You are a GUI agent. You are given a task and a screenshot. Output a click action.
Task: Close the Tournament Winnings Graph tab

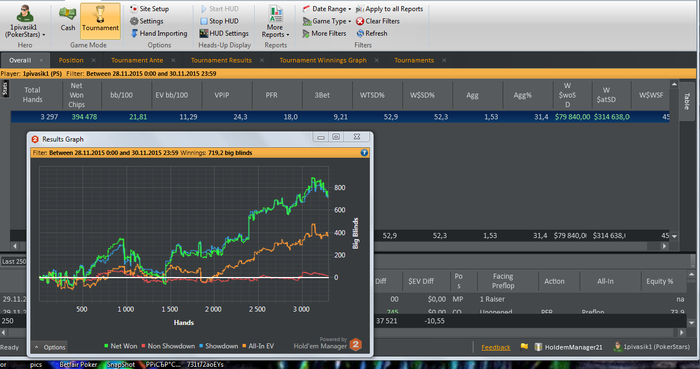coord(377,60)
